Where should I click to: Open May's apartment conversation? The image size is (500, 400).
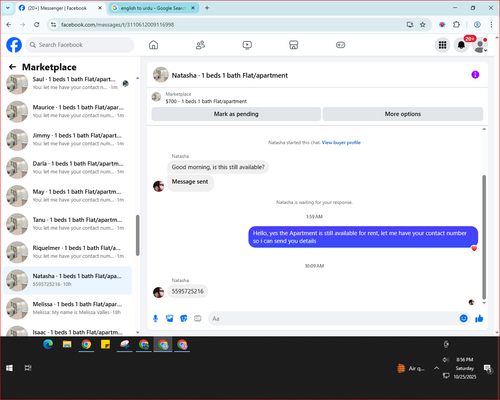(x=68, y=196)
